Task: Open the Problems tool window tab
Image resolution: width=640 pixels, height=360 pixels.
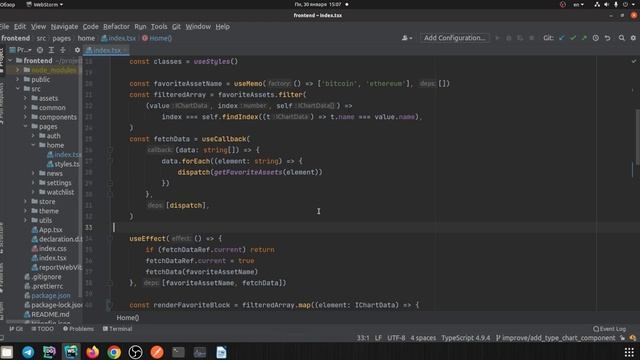Action: [78, 329]
